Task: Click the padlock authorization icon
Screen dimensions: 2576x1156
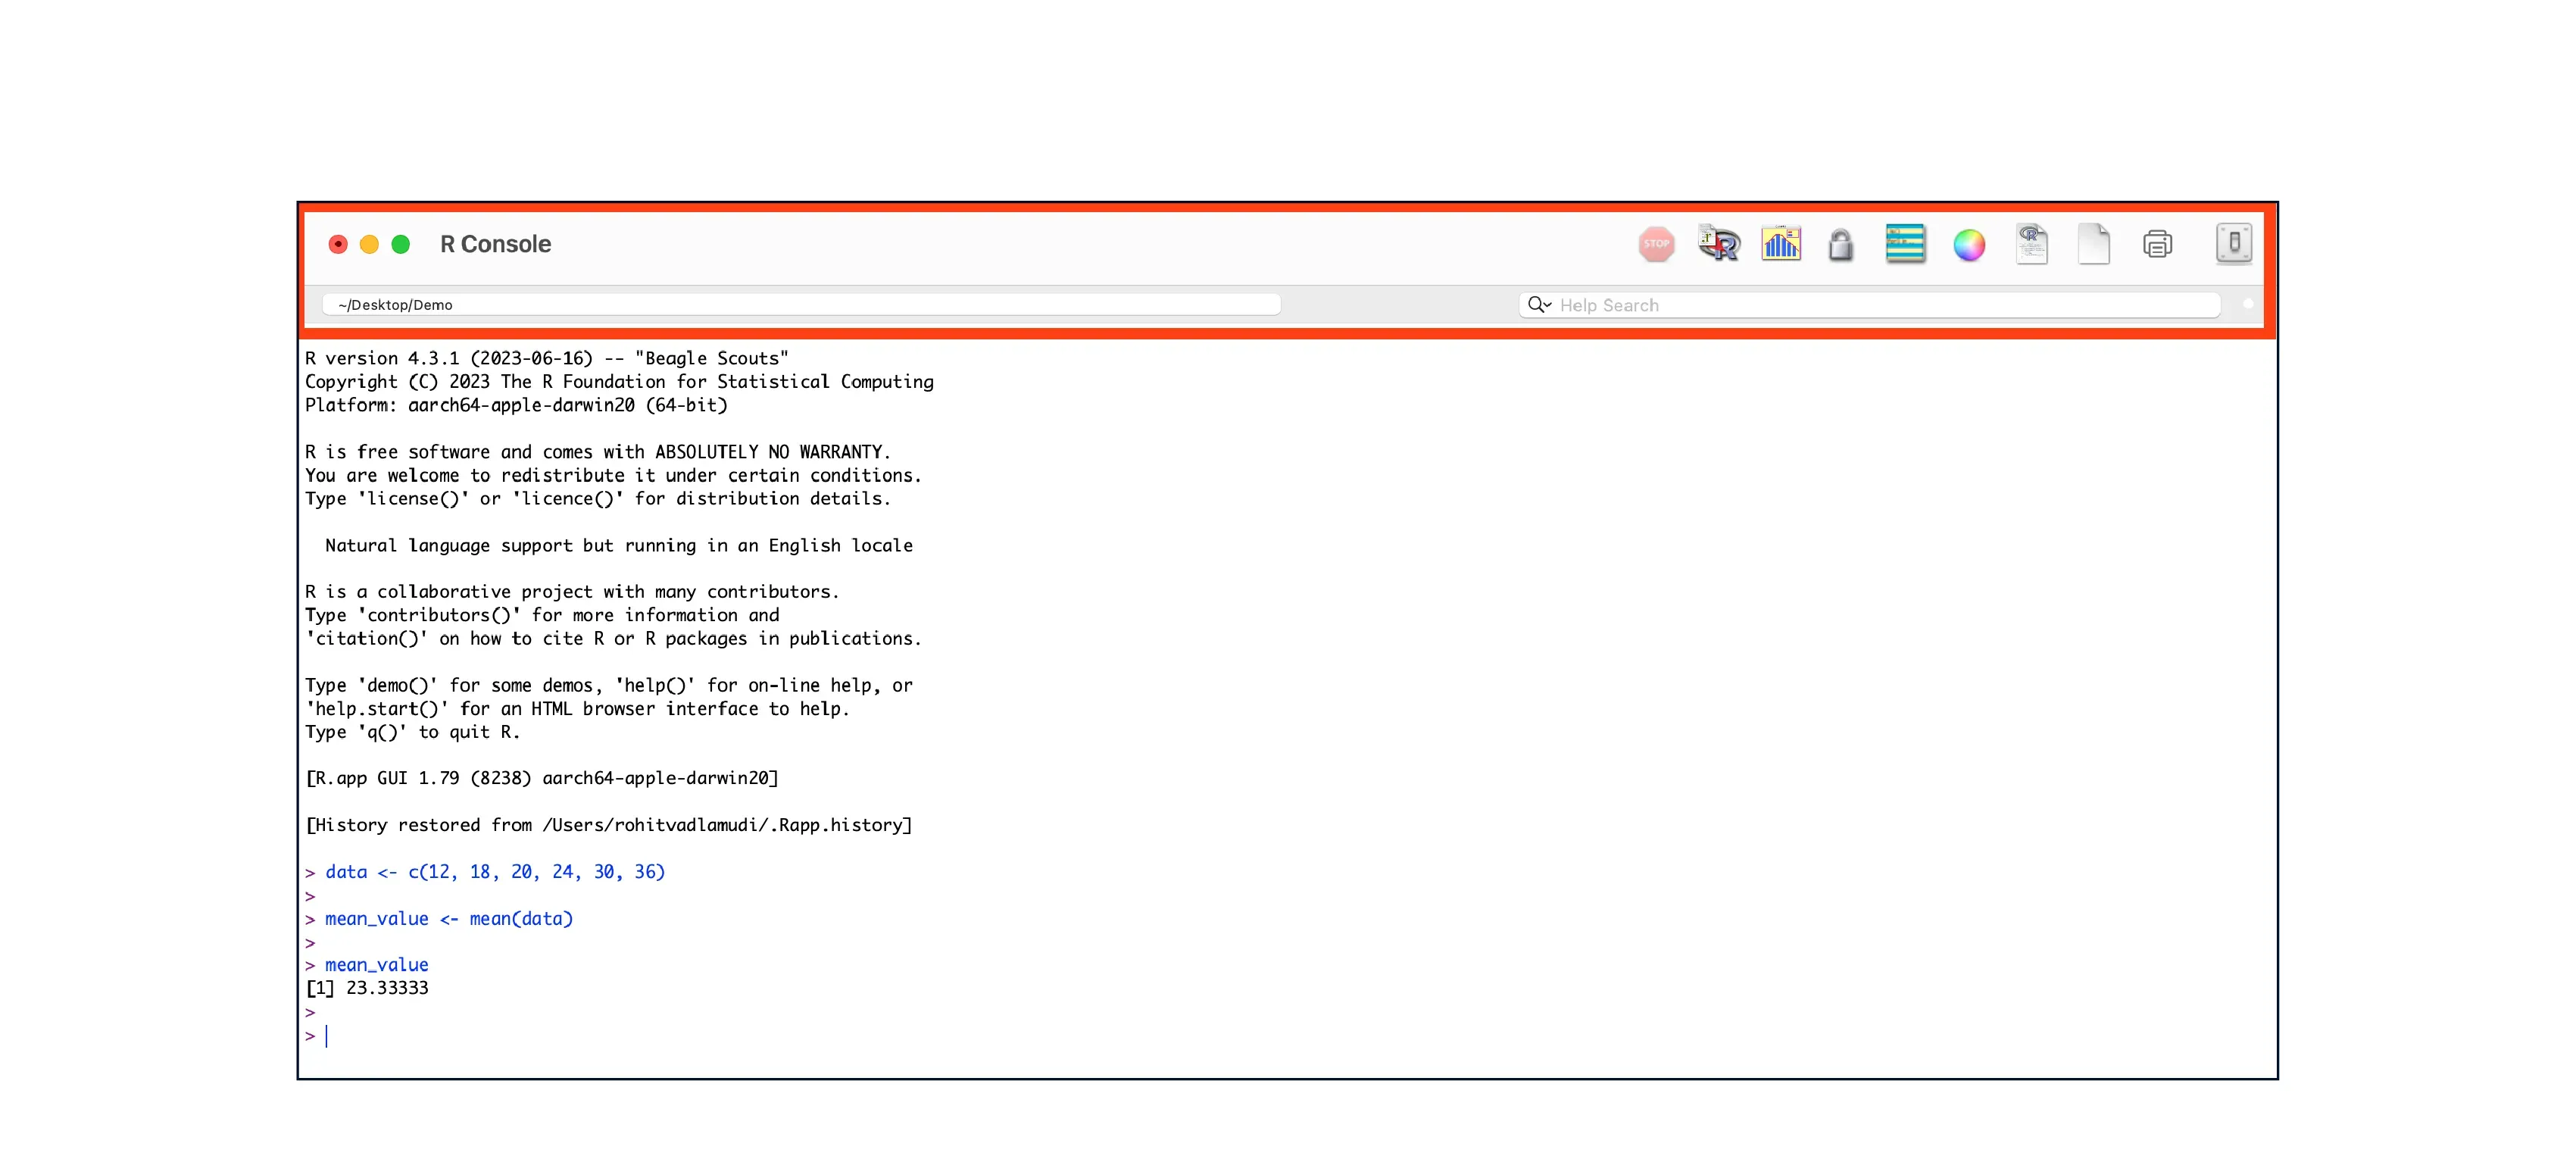Action: point(1841,244)
